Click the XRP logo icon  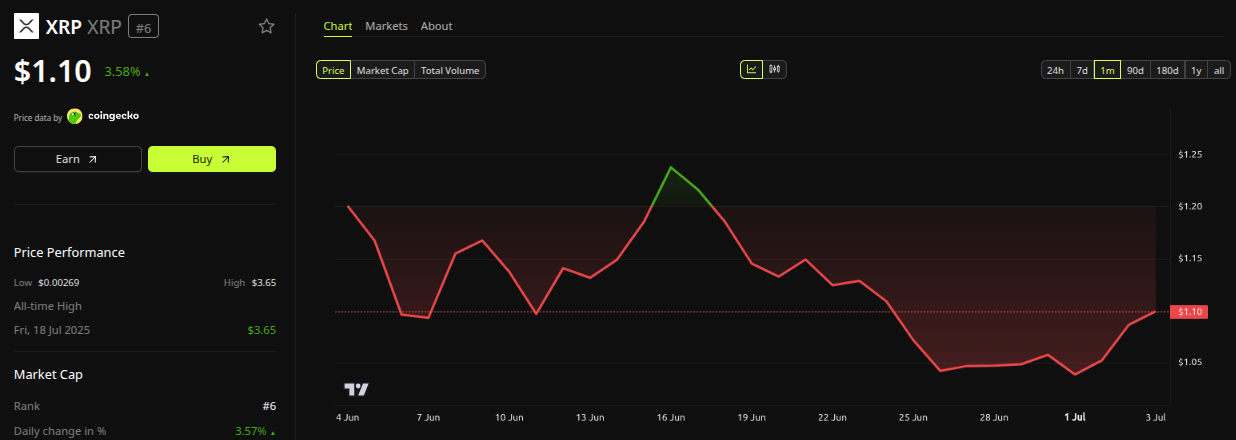(26, 27)
